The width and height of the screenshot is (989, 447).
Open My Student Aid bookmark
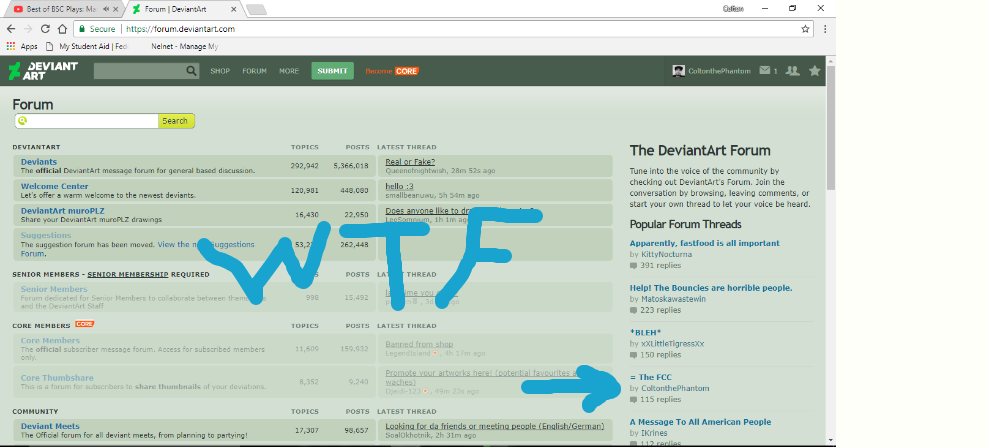[x=87, y=46]
